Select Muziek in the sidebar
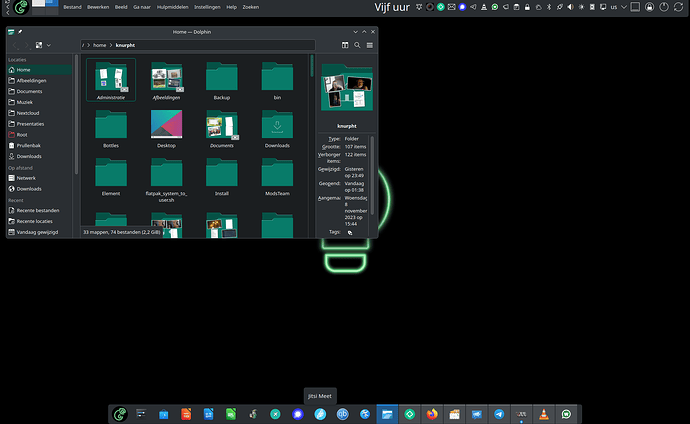Screen dimensions: 690x424 [x=39, y=102]
